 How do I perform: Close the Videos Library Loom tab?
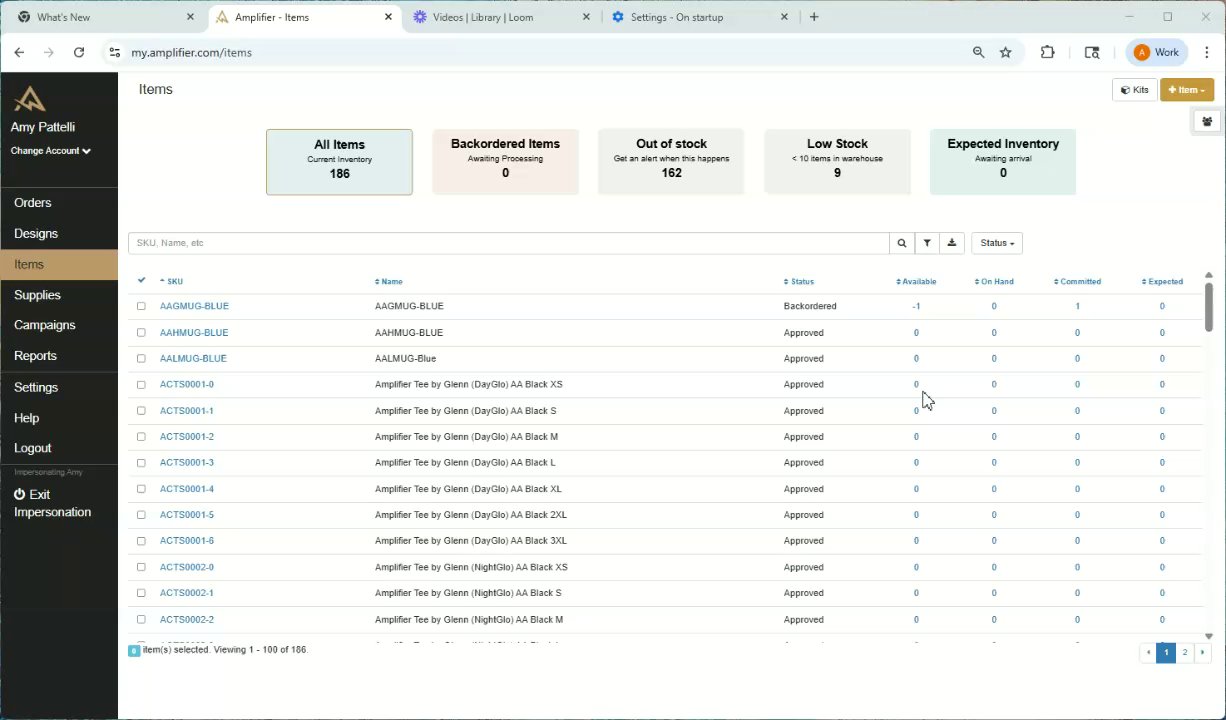tap(586, 17)
